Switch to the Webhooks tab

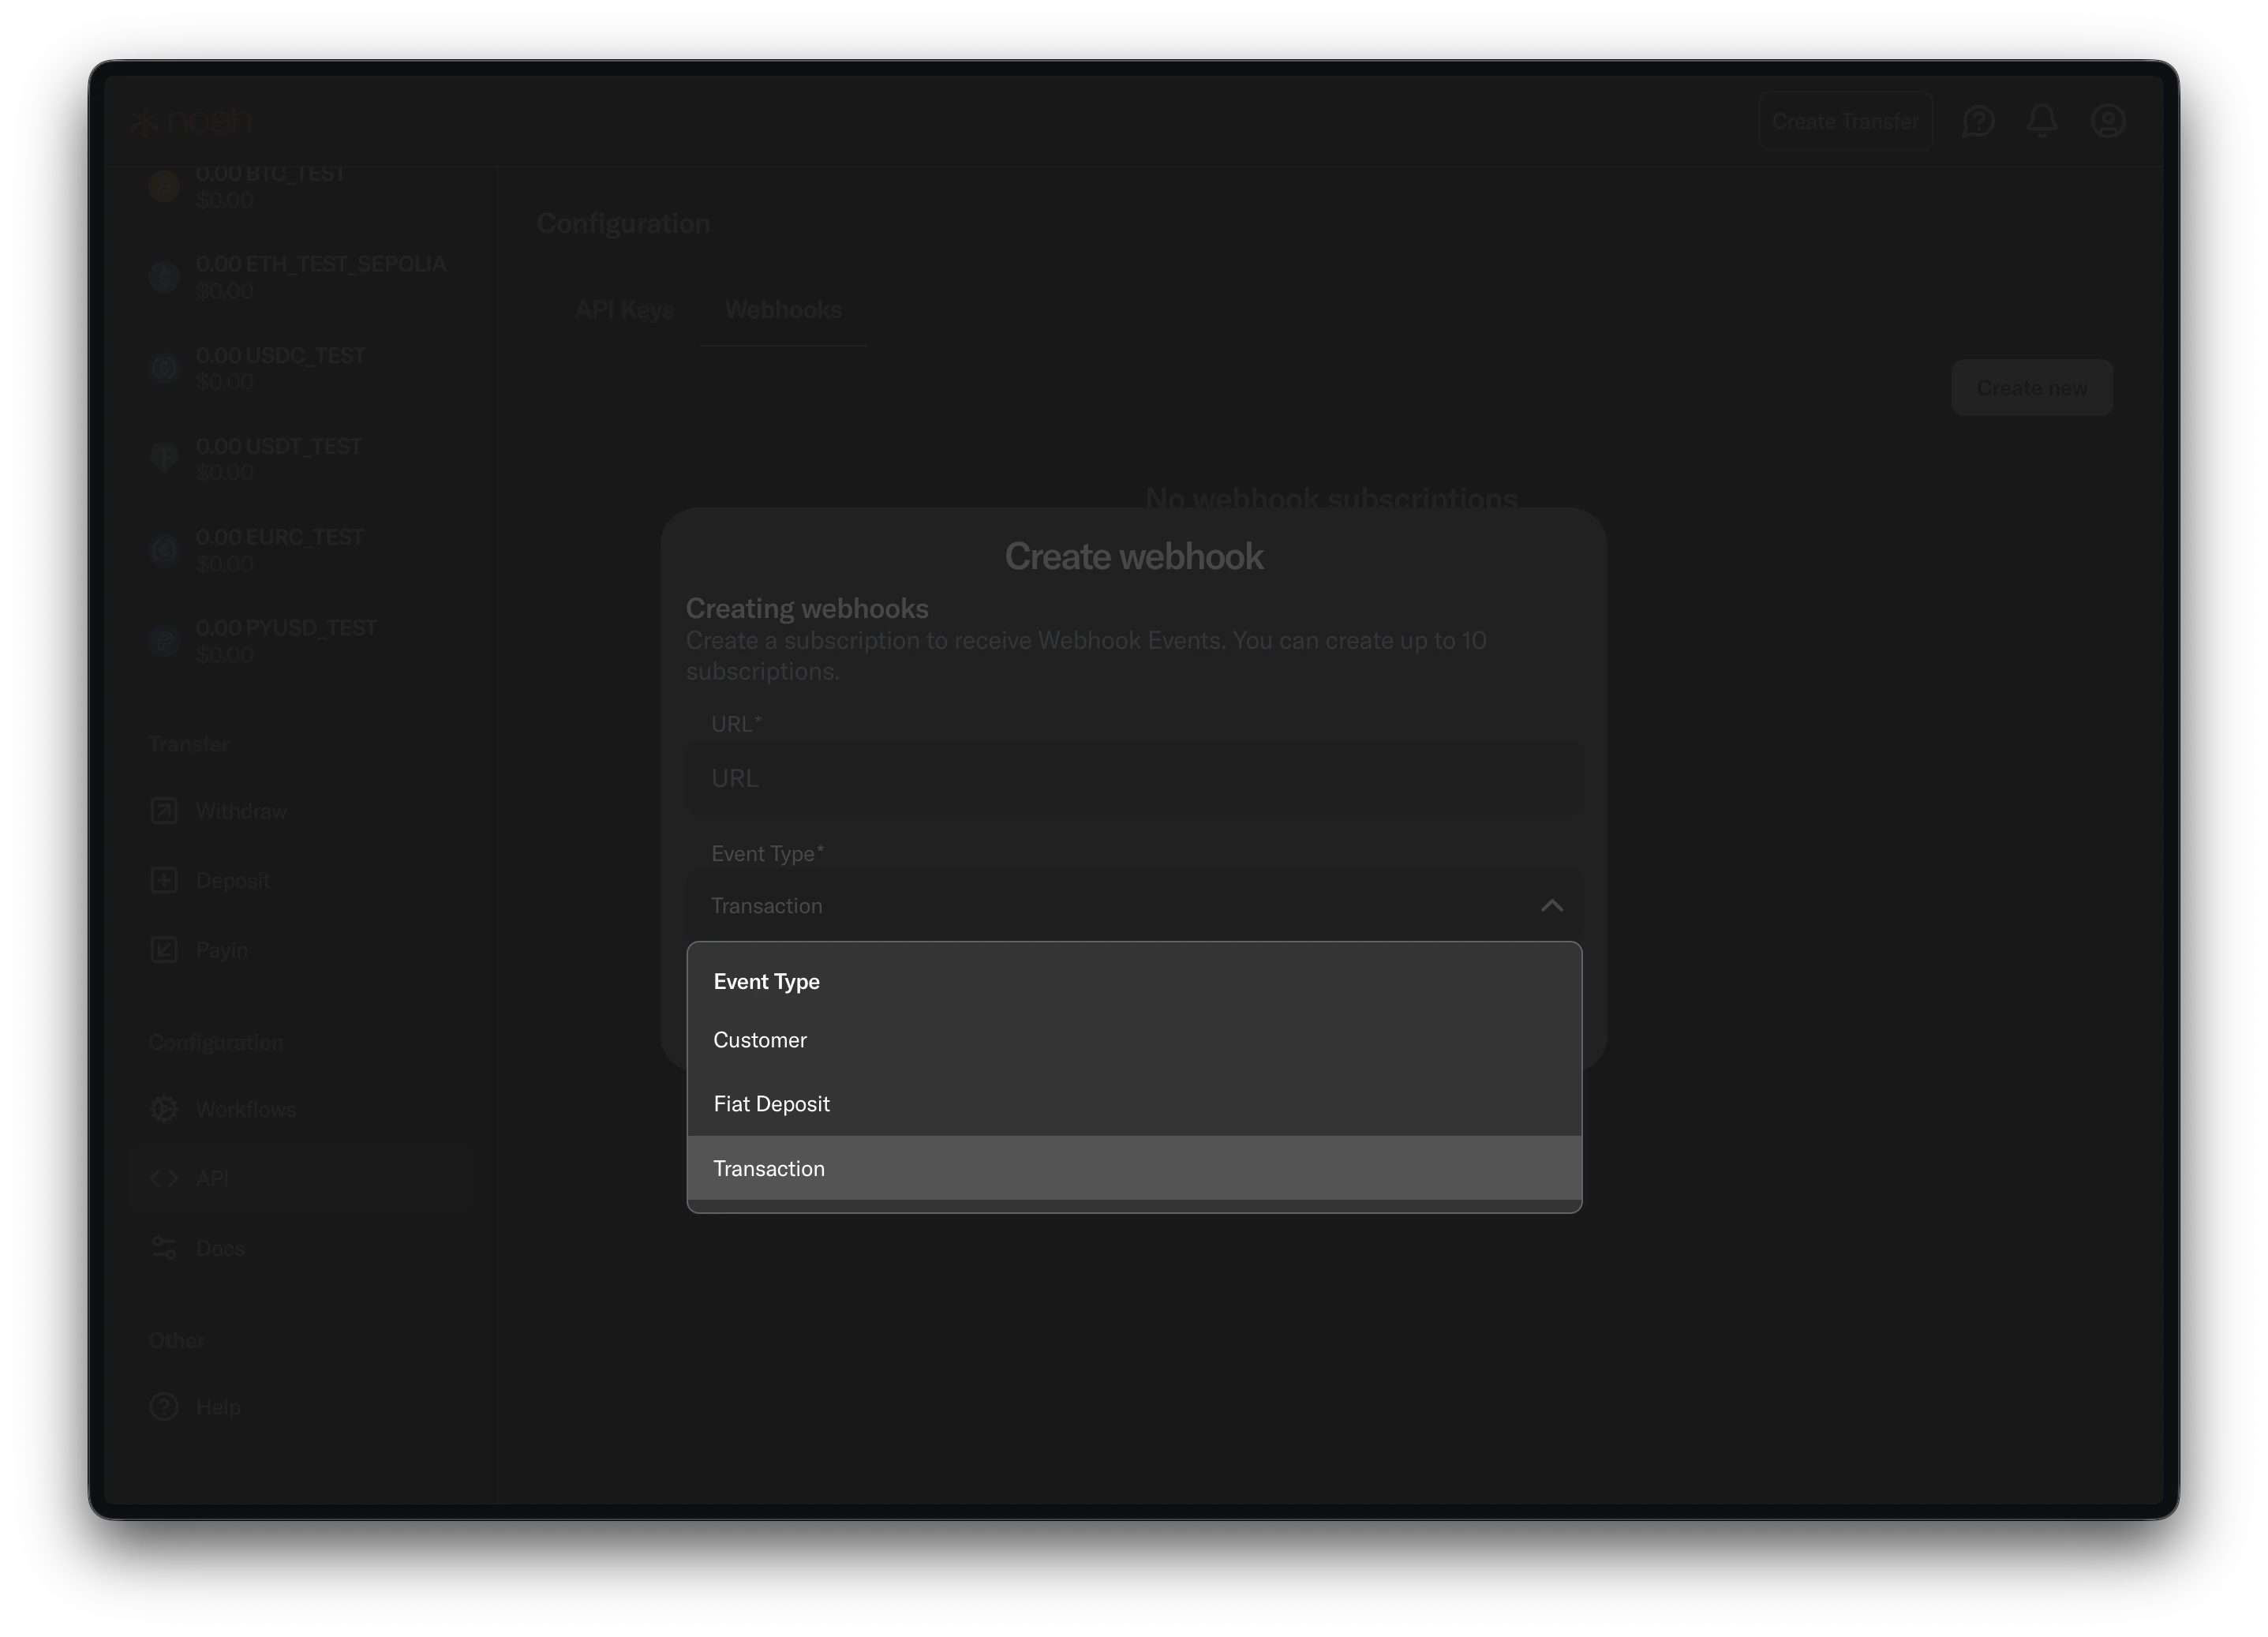point(783,310)
